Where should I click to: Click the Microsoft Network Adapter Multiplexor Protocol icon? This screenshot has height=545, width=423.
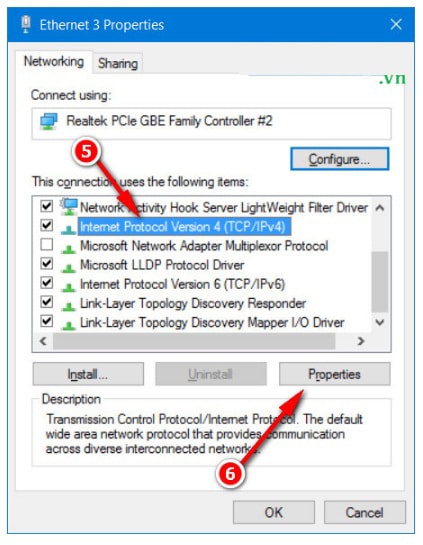(x=68, y=248)
